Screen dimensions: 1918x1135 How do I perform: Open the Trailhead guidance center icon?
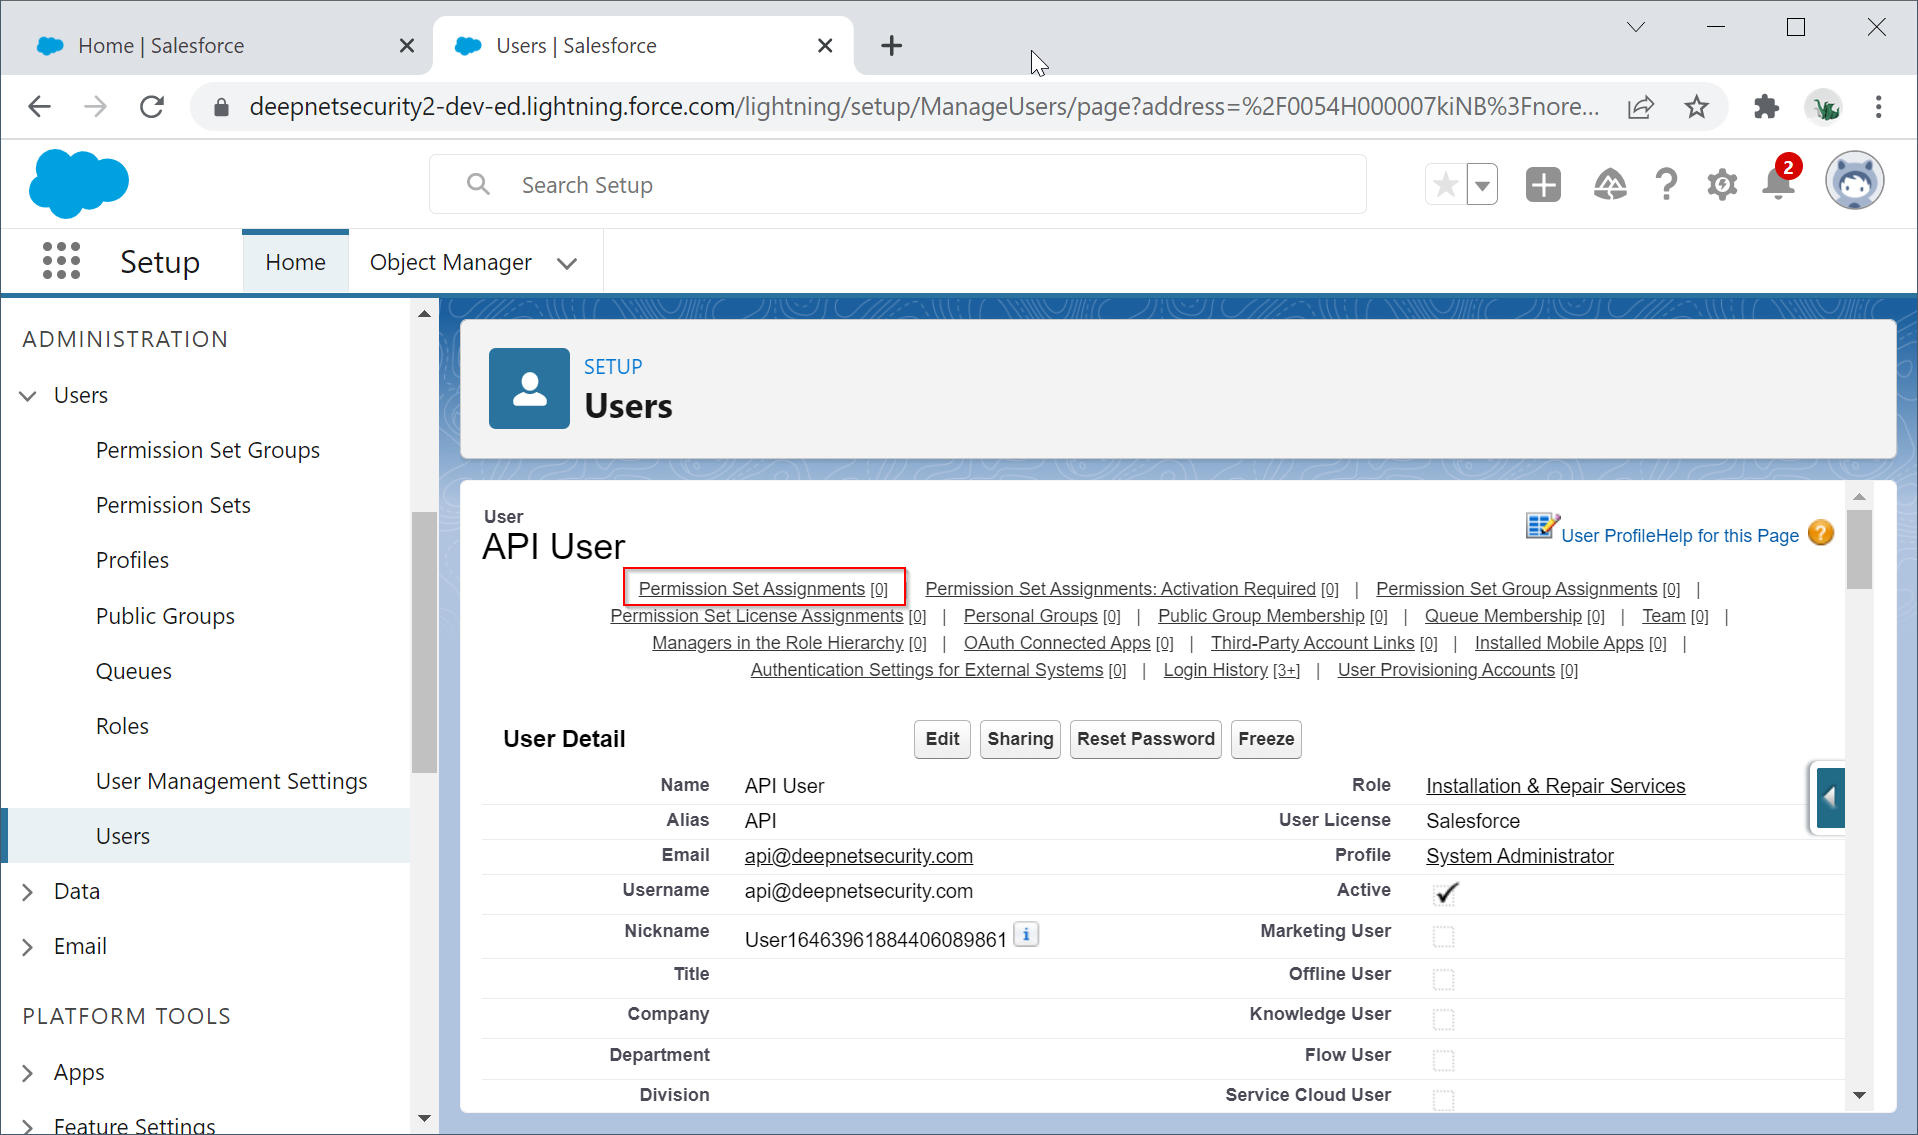click(1609, 185)
